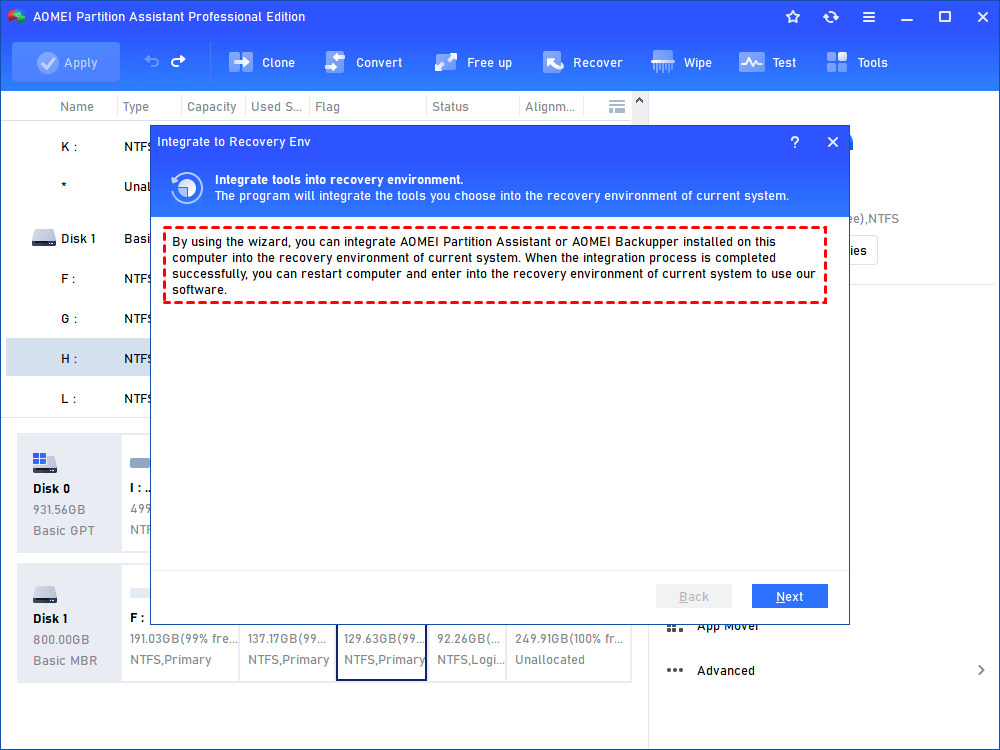This screenshot has height=750, width=1000.
Task: Click the Apply checkmark button
Action: point(66,62)
